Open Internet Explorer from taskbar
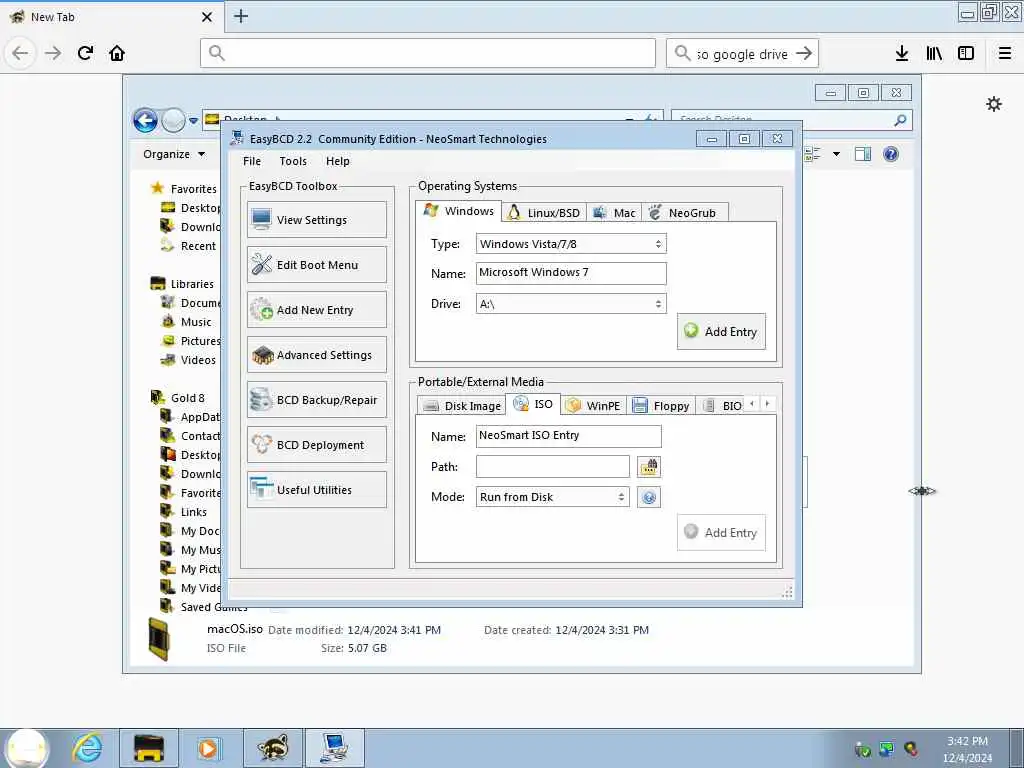The height and width of the screenshot is (768, 1024). coord(87,748)
